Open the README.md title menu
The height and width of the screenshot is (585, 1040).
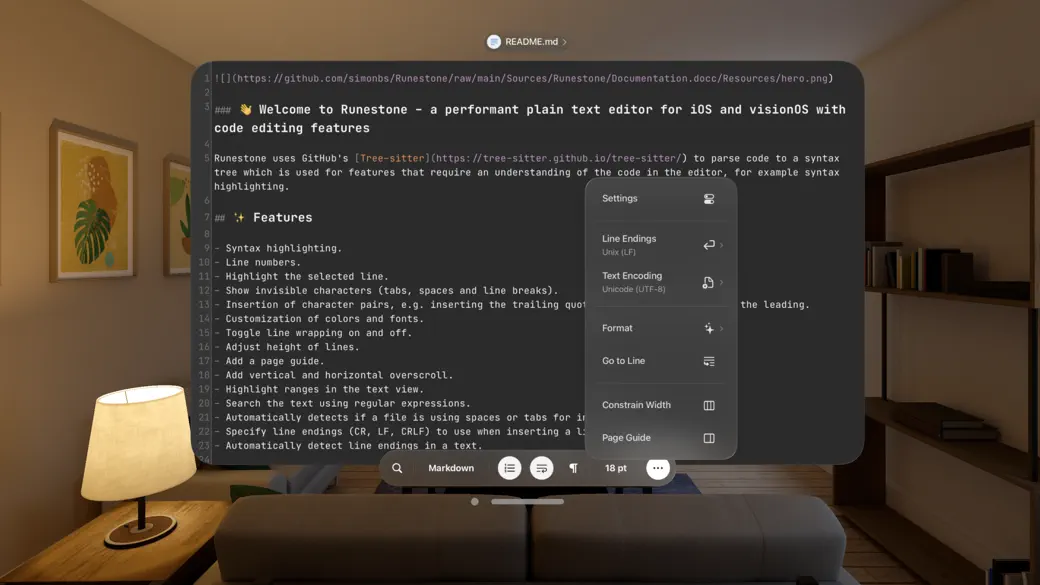pyautogui.click(x=527, y=41)
